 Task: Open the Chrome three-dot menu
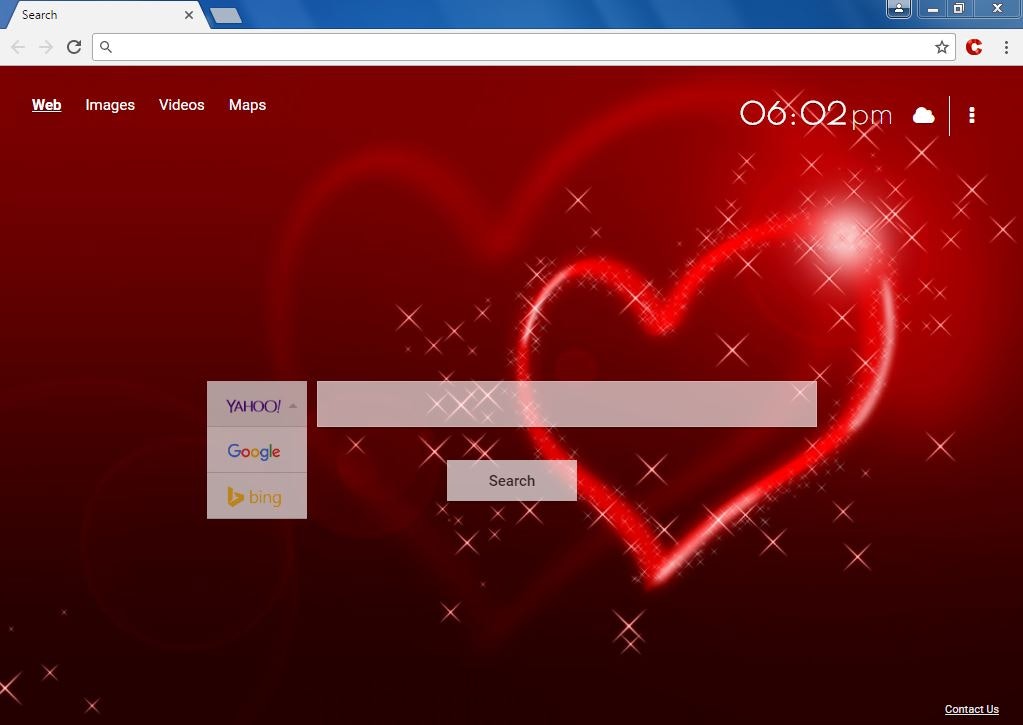(x=1006, y=47)
